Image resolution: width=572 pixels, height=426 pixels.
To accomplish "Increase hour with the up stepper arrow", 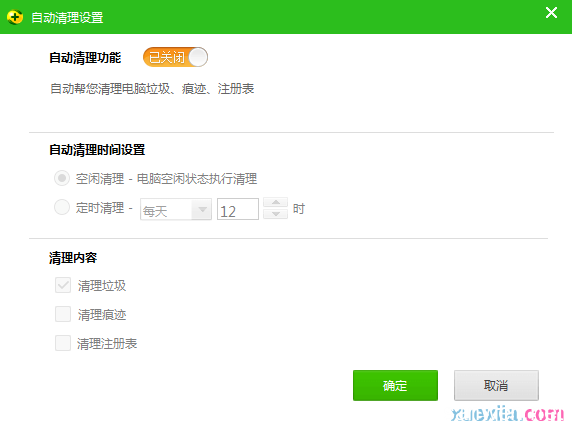I will point(276,202).
